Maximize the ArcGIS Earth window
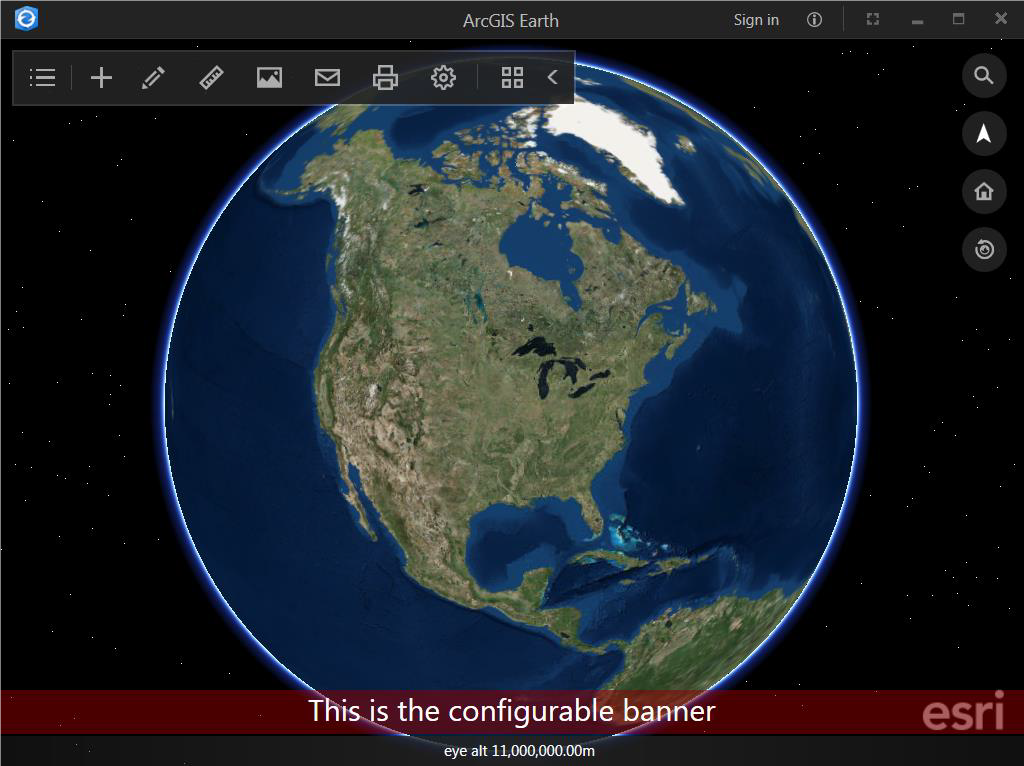This screenshot has height=766, width=1024. point(958,19)
